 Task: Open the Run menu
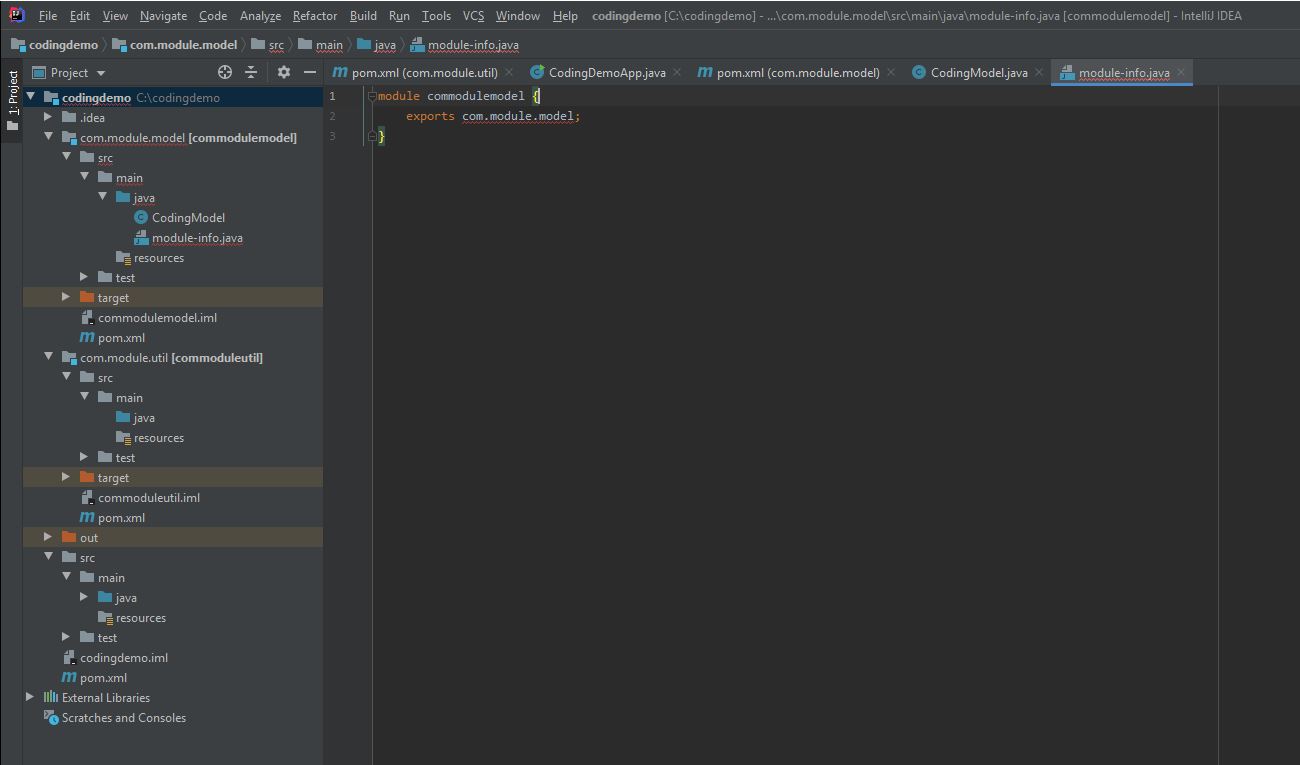click(399, 16)
